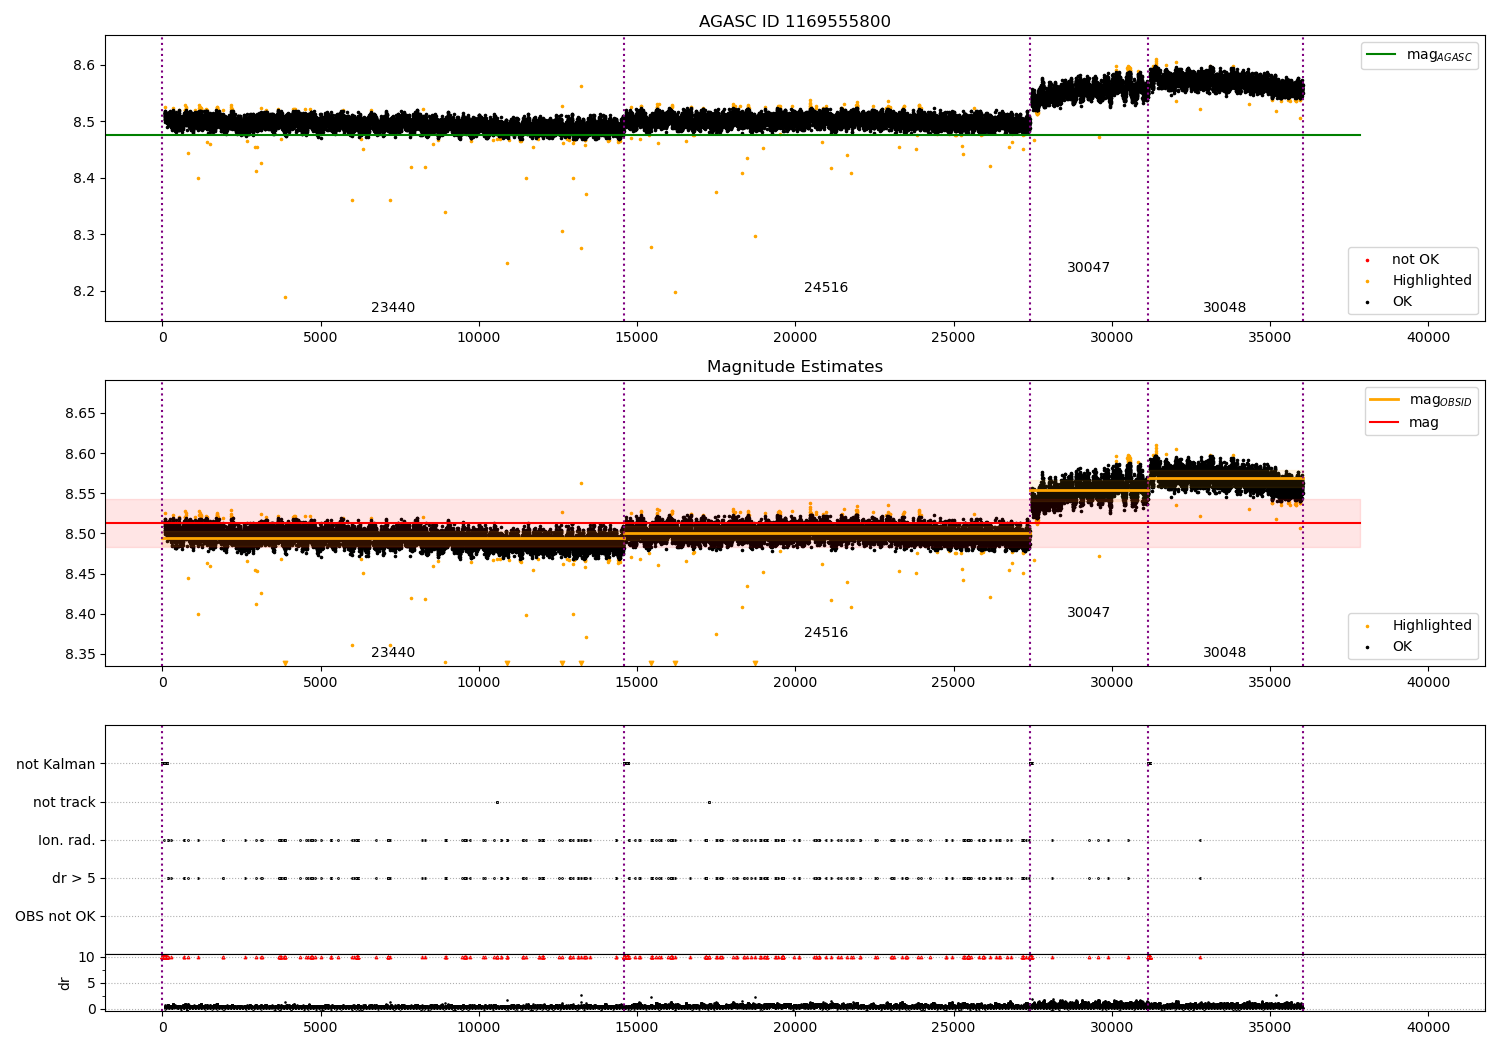1500x1050 pixels.
Task: Click obsid label 24516 in the AGASC plot
Action: [826, 288]
